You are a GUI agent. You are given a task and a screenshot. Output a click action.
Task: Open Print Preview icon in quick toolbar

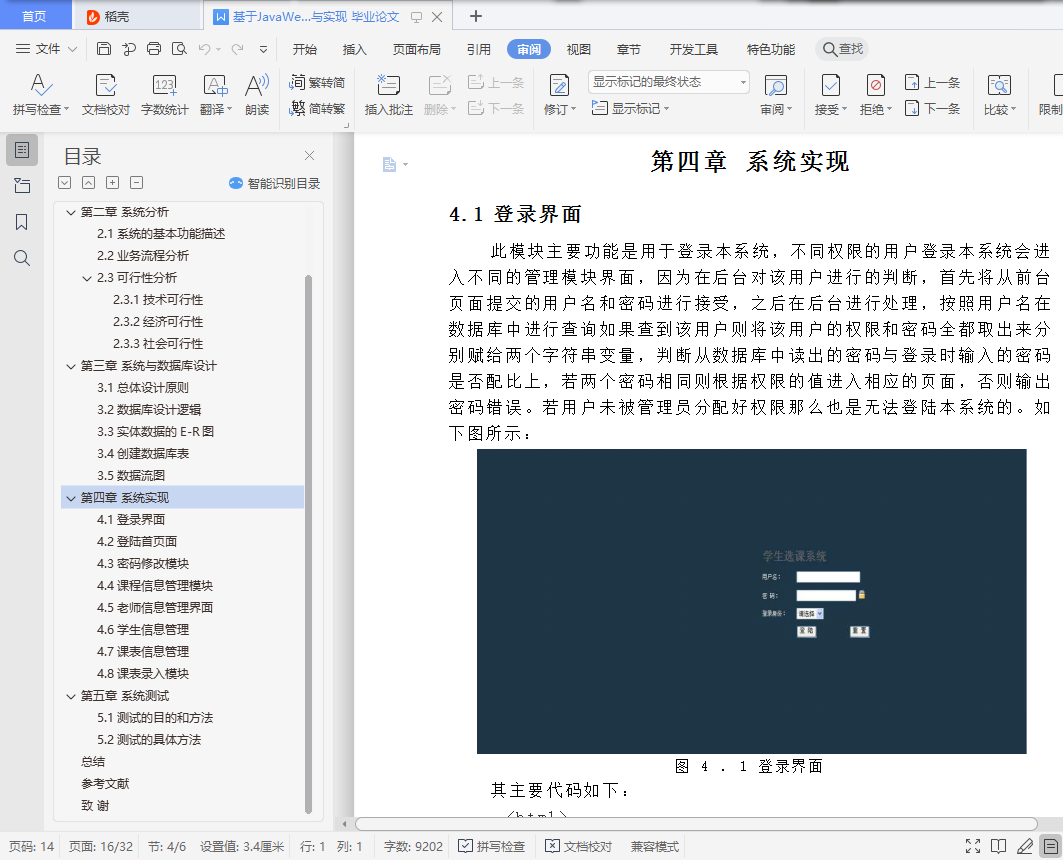pos(179,49)
